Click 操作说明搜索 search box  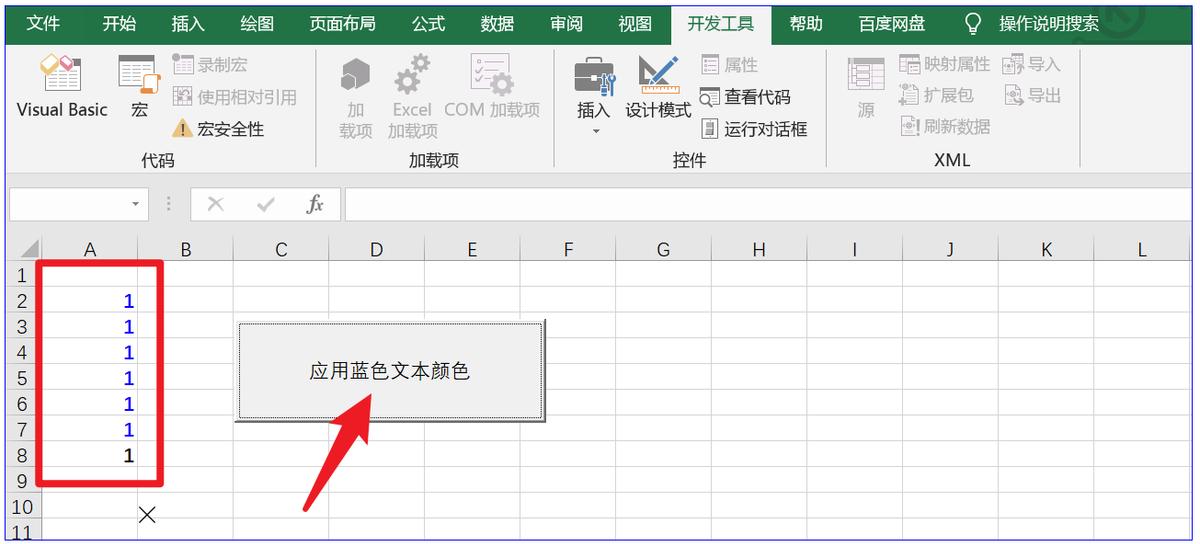coord(1049,24)
